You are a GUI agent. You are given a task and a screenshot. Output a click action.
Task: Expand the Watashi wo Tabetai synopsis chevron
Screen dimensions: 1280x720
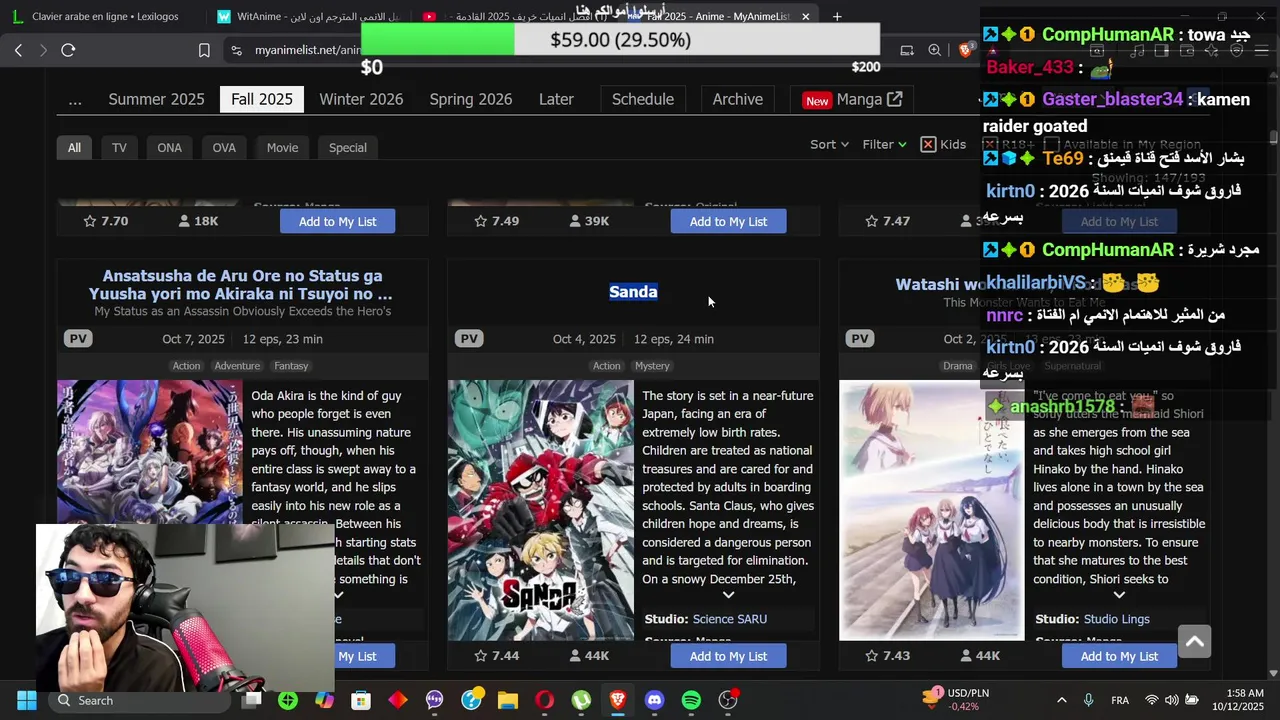tap(1119, 595)
